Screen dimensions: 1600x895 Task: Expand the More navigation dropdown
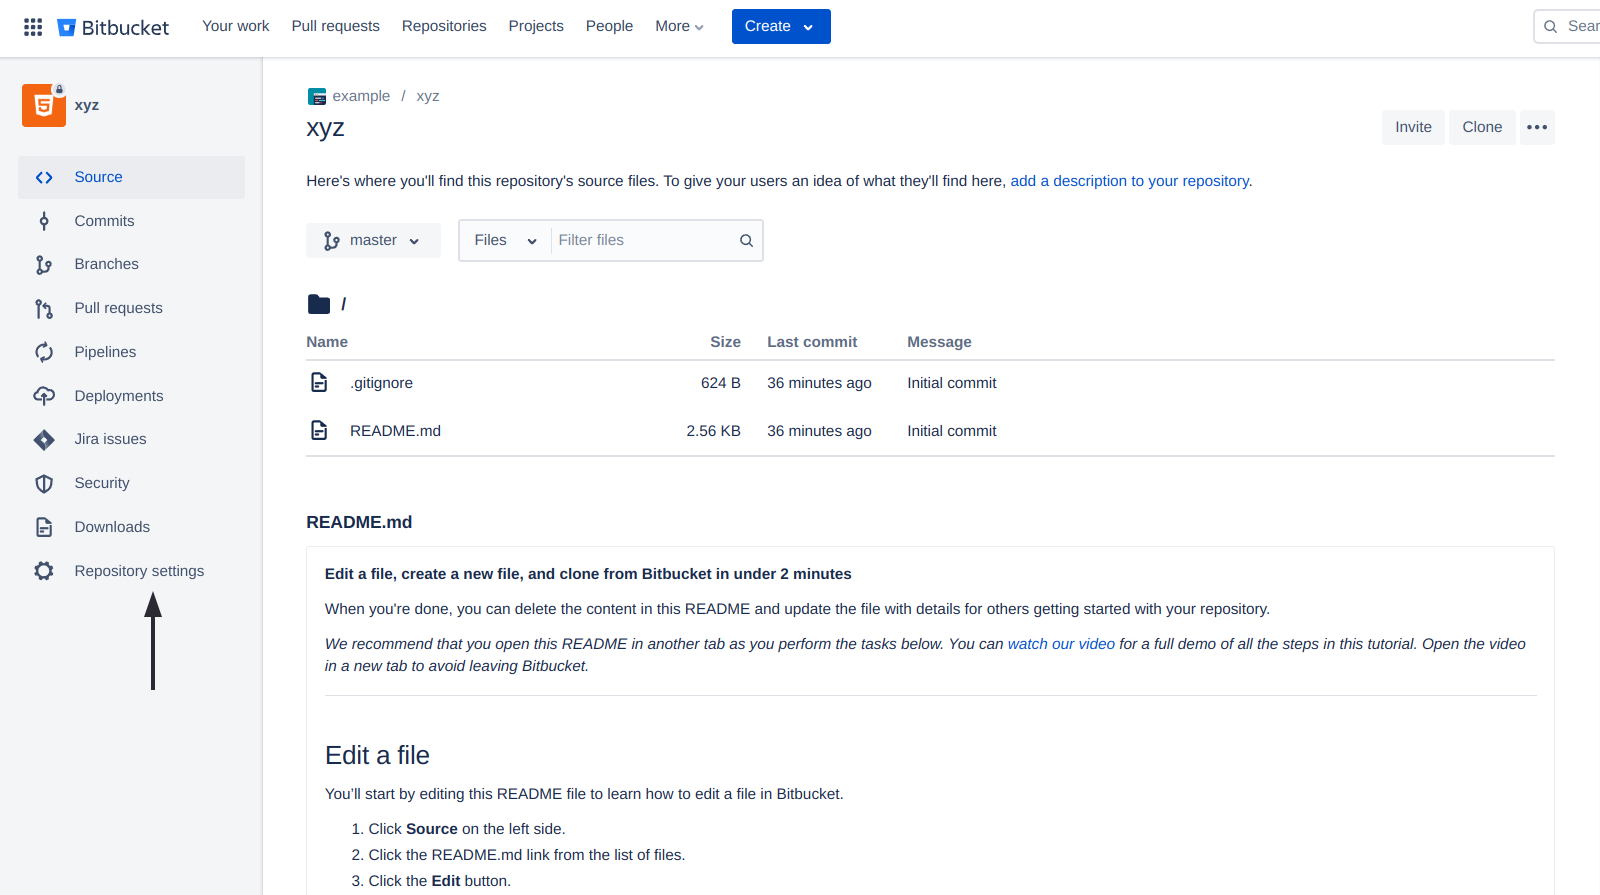[679, 26]
